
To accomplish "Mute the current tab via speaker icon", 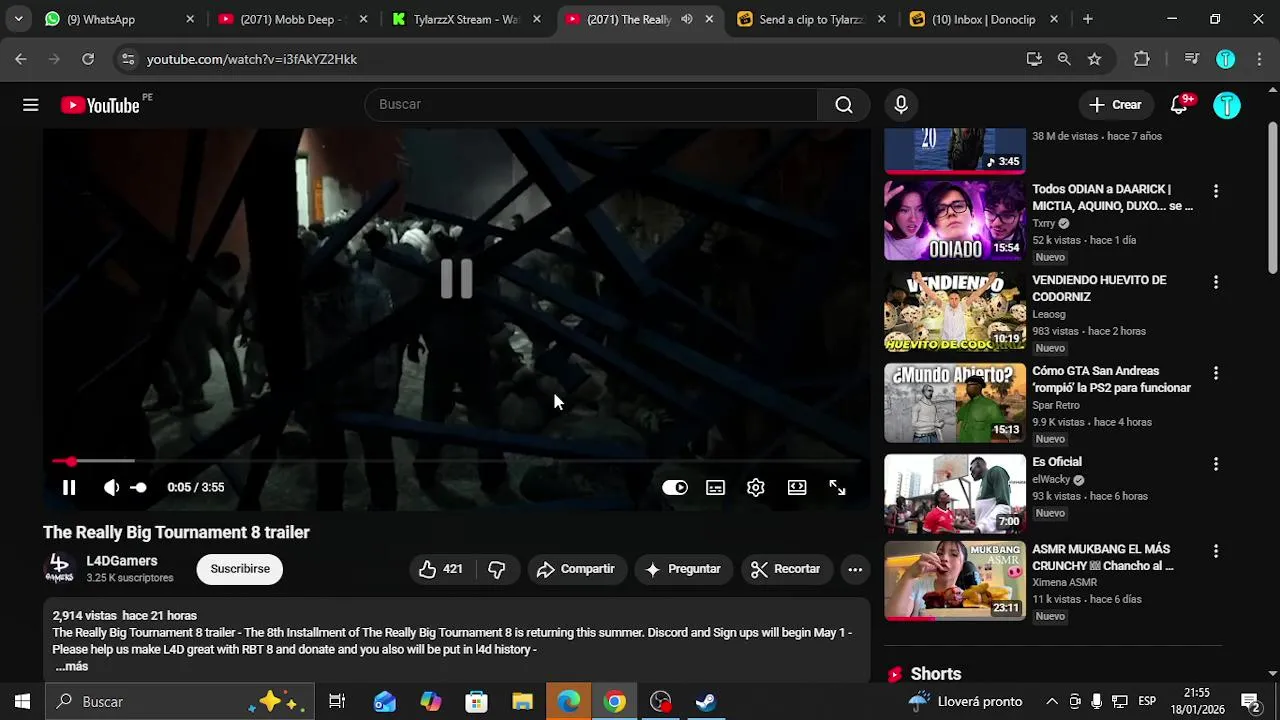I will click(686, 19).
